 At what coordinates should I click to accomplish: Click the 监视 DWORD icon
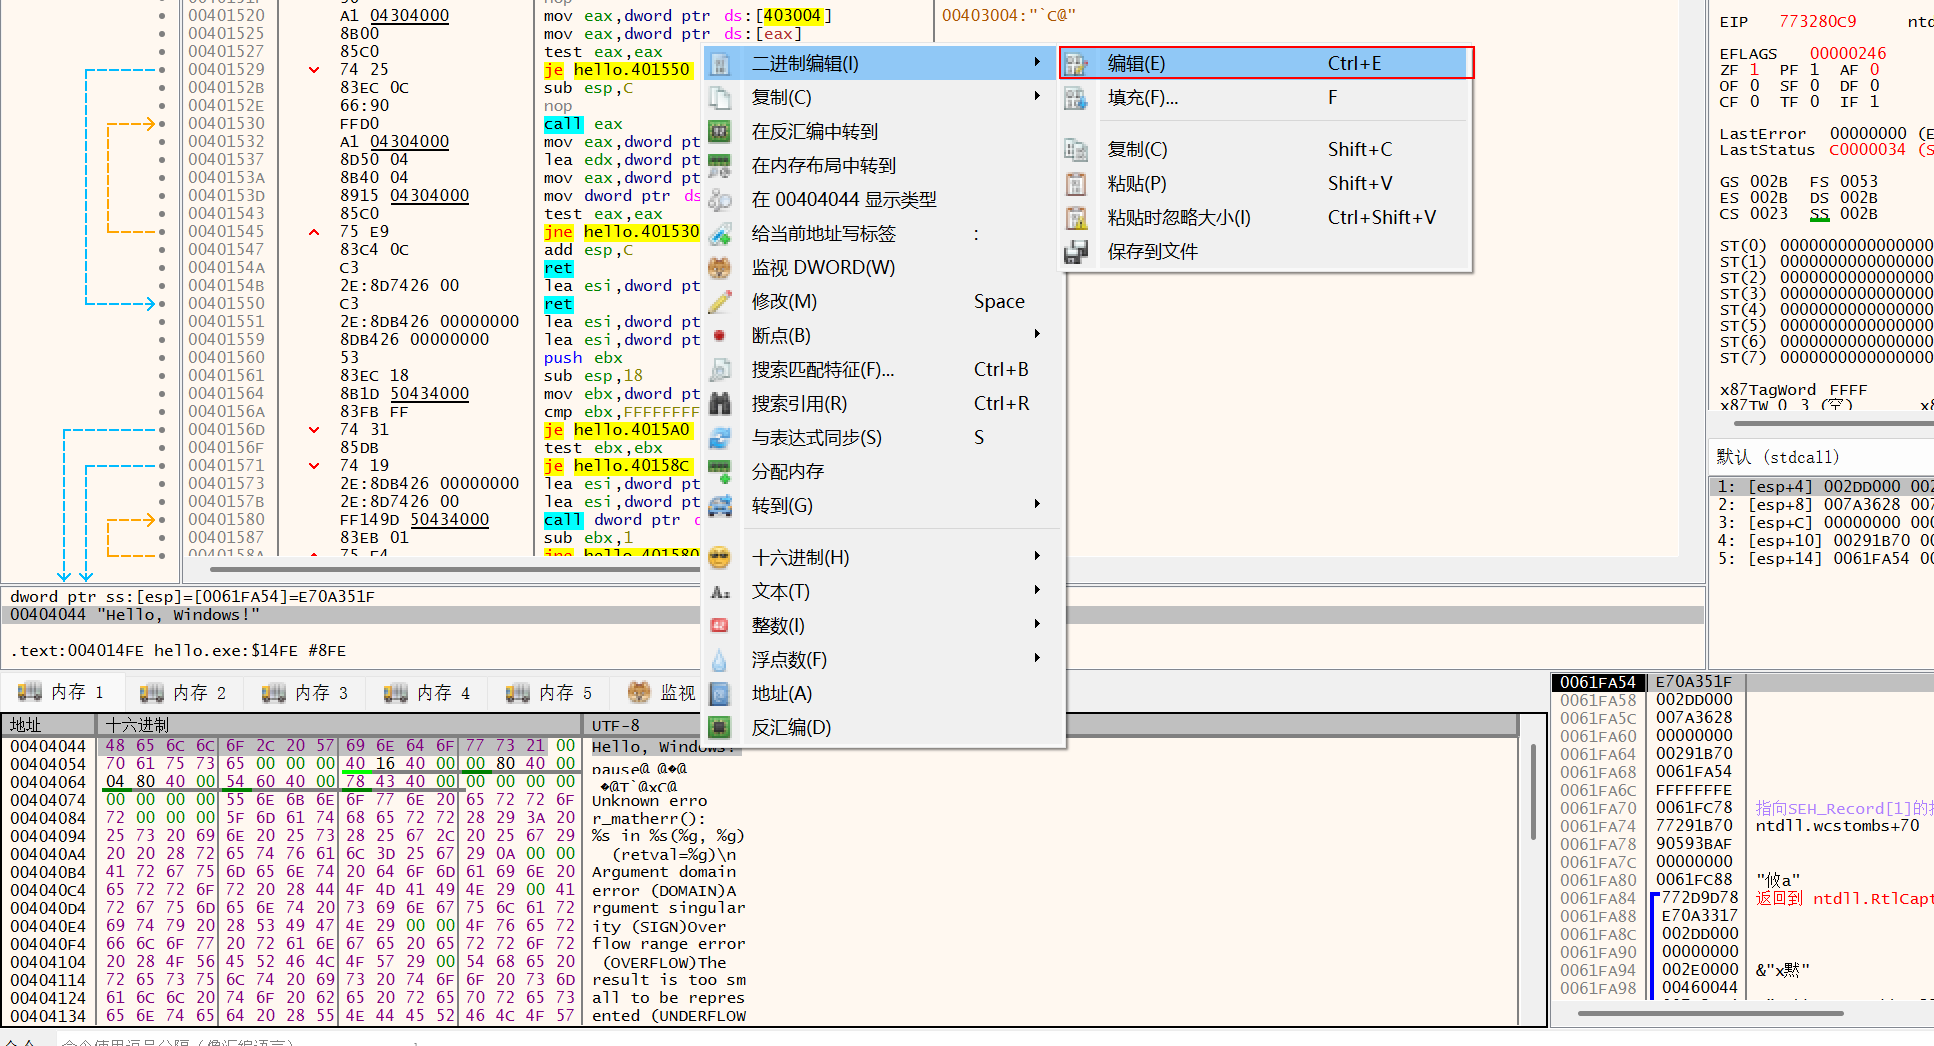point(720,268)
